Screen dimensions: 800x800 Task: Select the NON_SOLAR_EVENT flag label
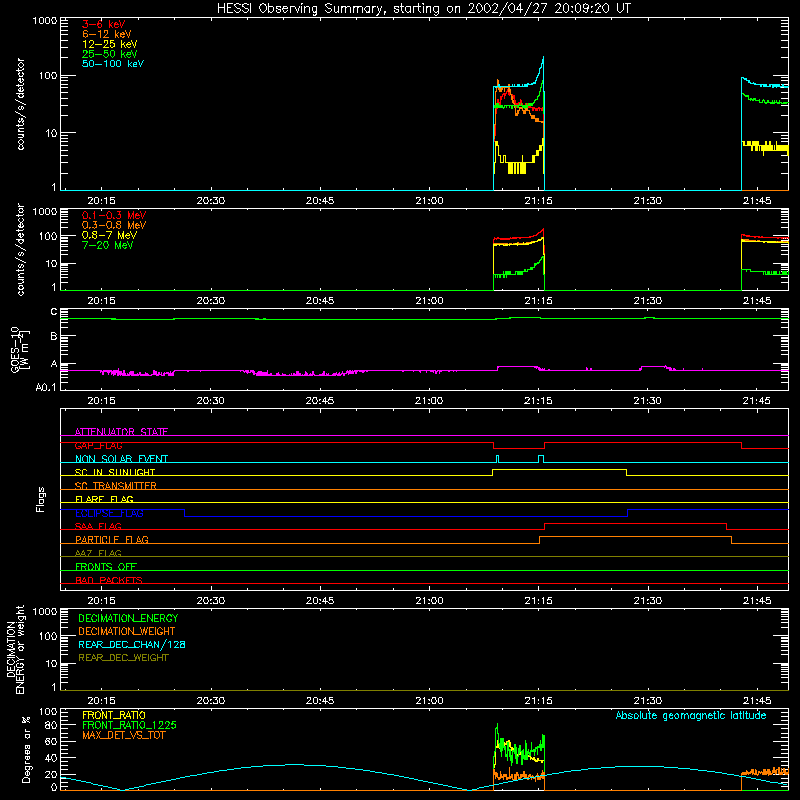[x=121, y=459]
